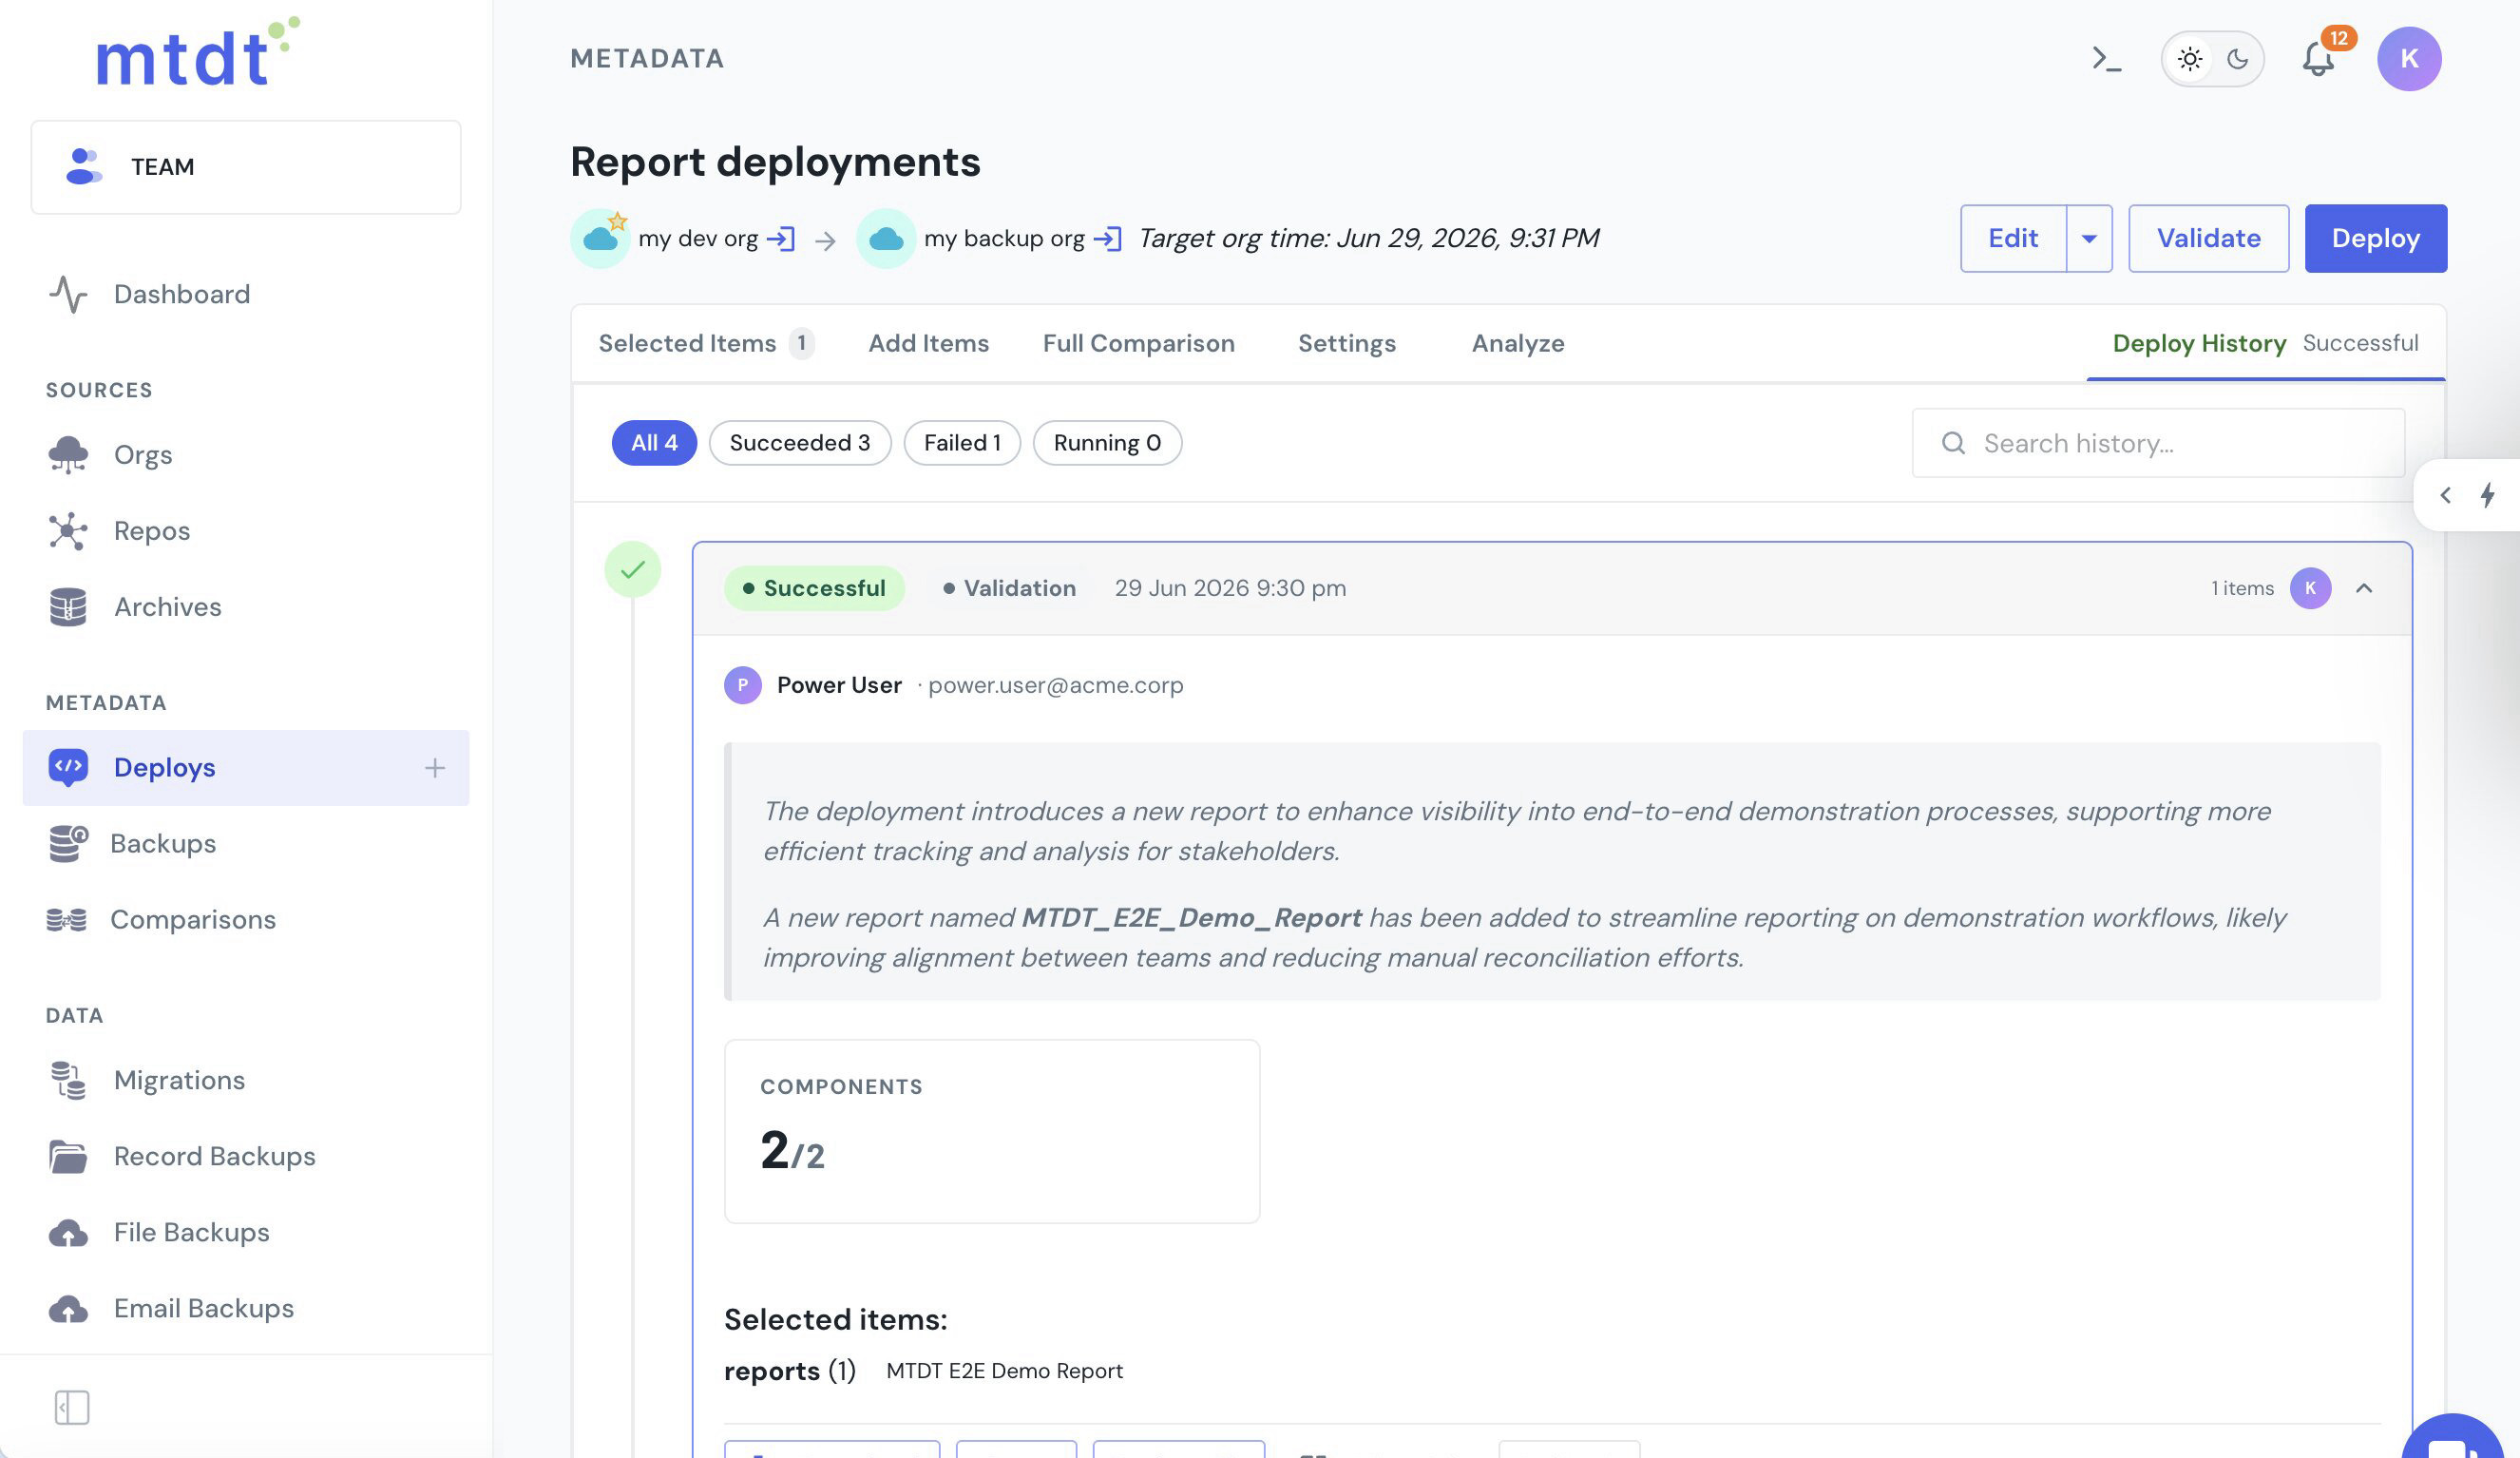Expand side panel left chevron

click(2445, 495)
